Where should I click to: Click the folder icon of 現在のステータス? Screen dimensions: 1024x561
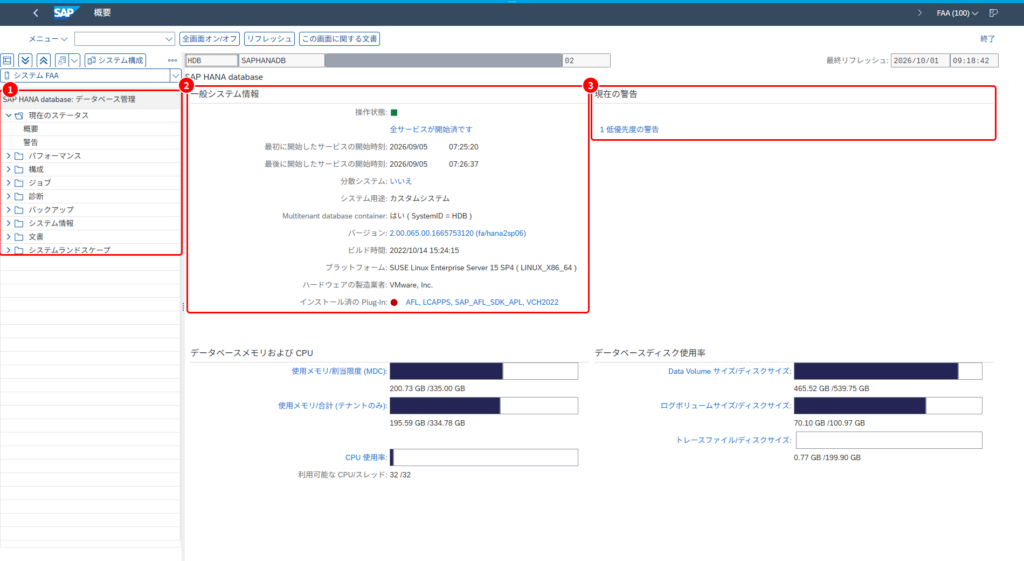(20, 116)
